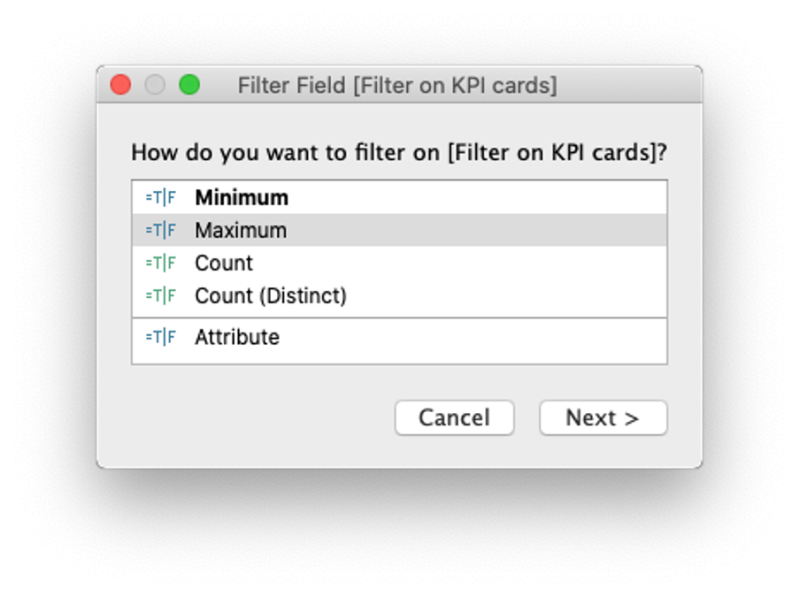Screen dimensions: 800x596
Task: Click the green maximize traffic light icon
Action: pyautogui.click(x=191, y=85)
